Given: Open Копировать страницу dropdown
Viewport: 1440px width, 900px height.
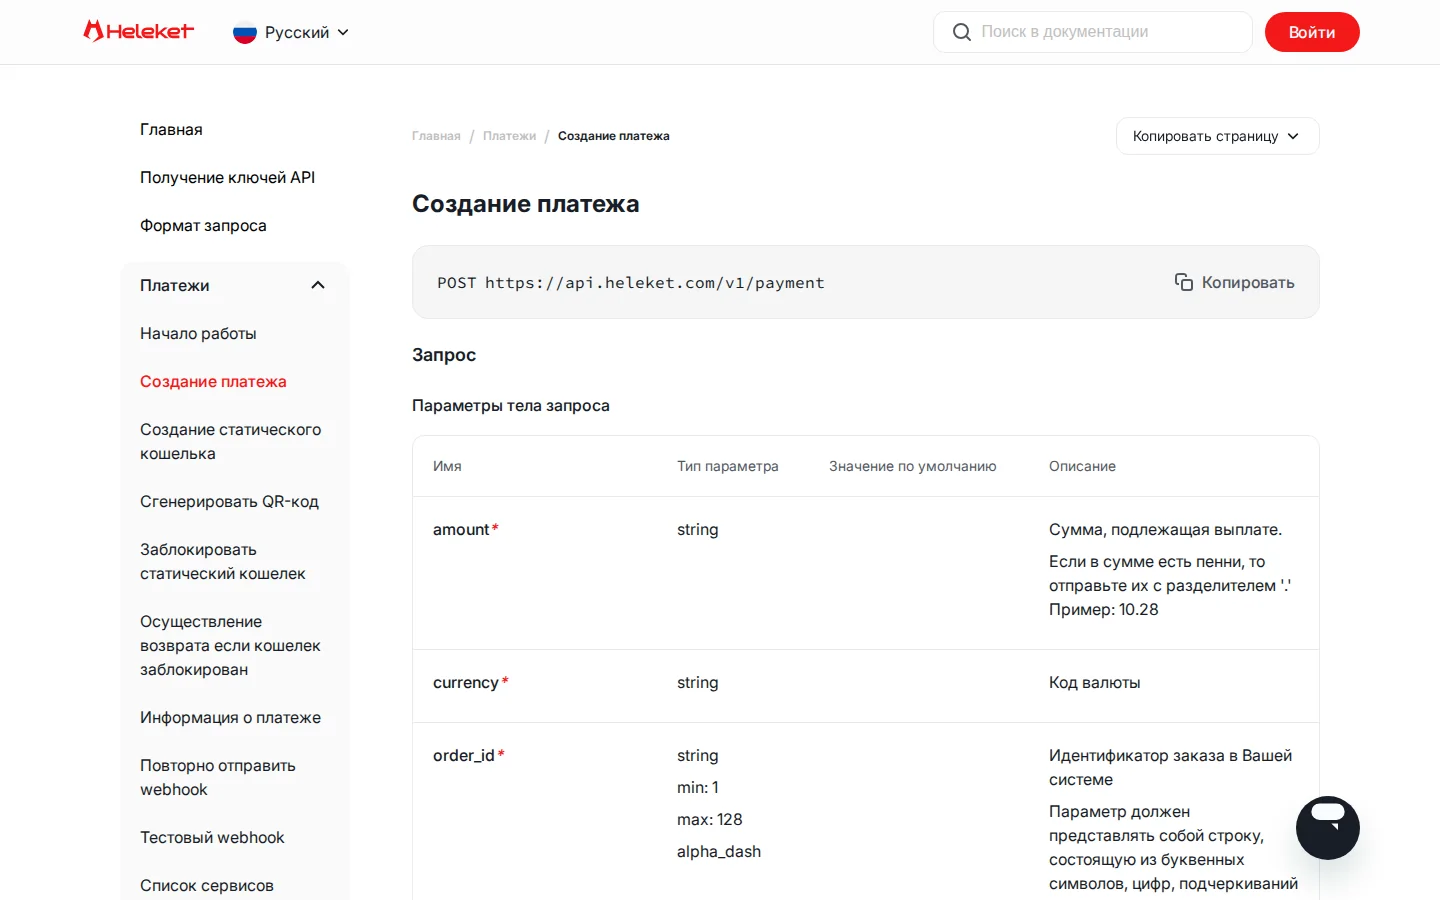Looking at the screenshot, I should pyautogui.click(x=1217, y=136).
